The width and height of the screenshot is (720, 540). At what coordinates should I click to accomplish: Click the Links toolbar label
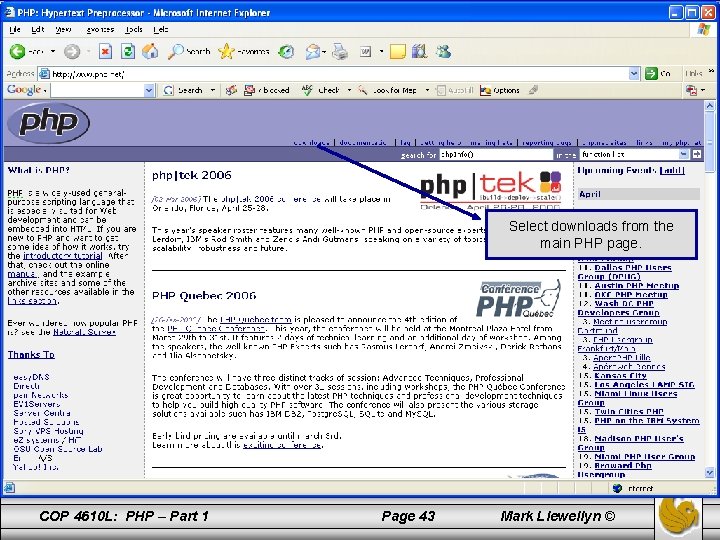pyautogui.click(x=693, y=73)
